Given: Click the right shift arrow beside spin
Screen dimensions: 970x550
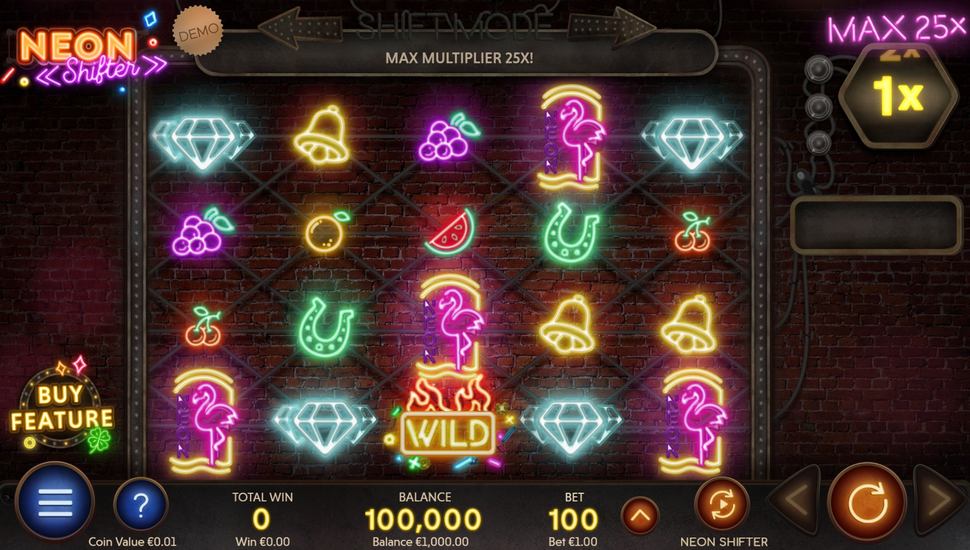Looking at the screenshot, I should (x=940, y=501).
